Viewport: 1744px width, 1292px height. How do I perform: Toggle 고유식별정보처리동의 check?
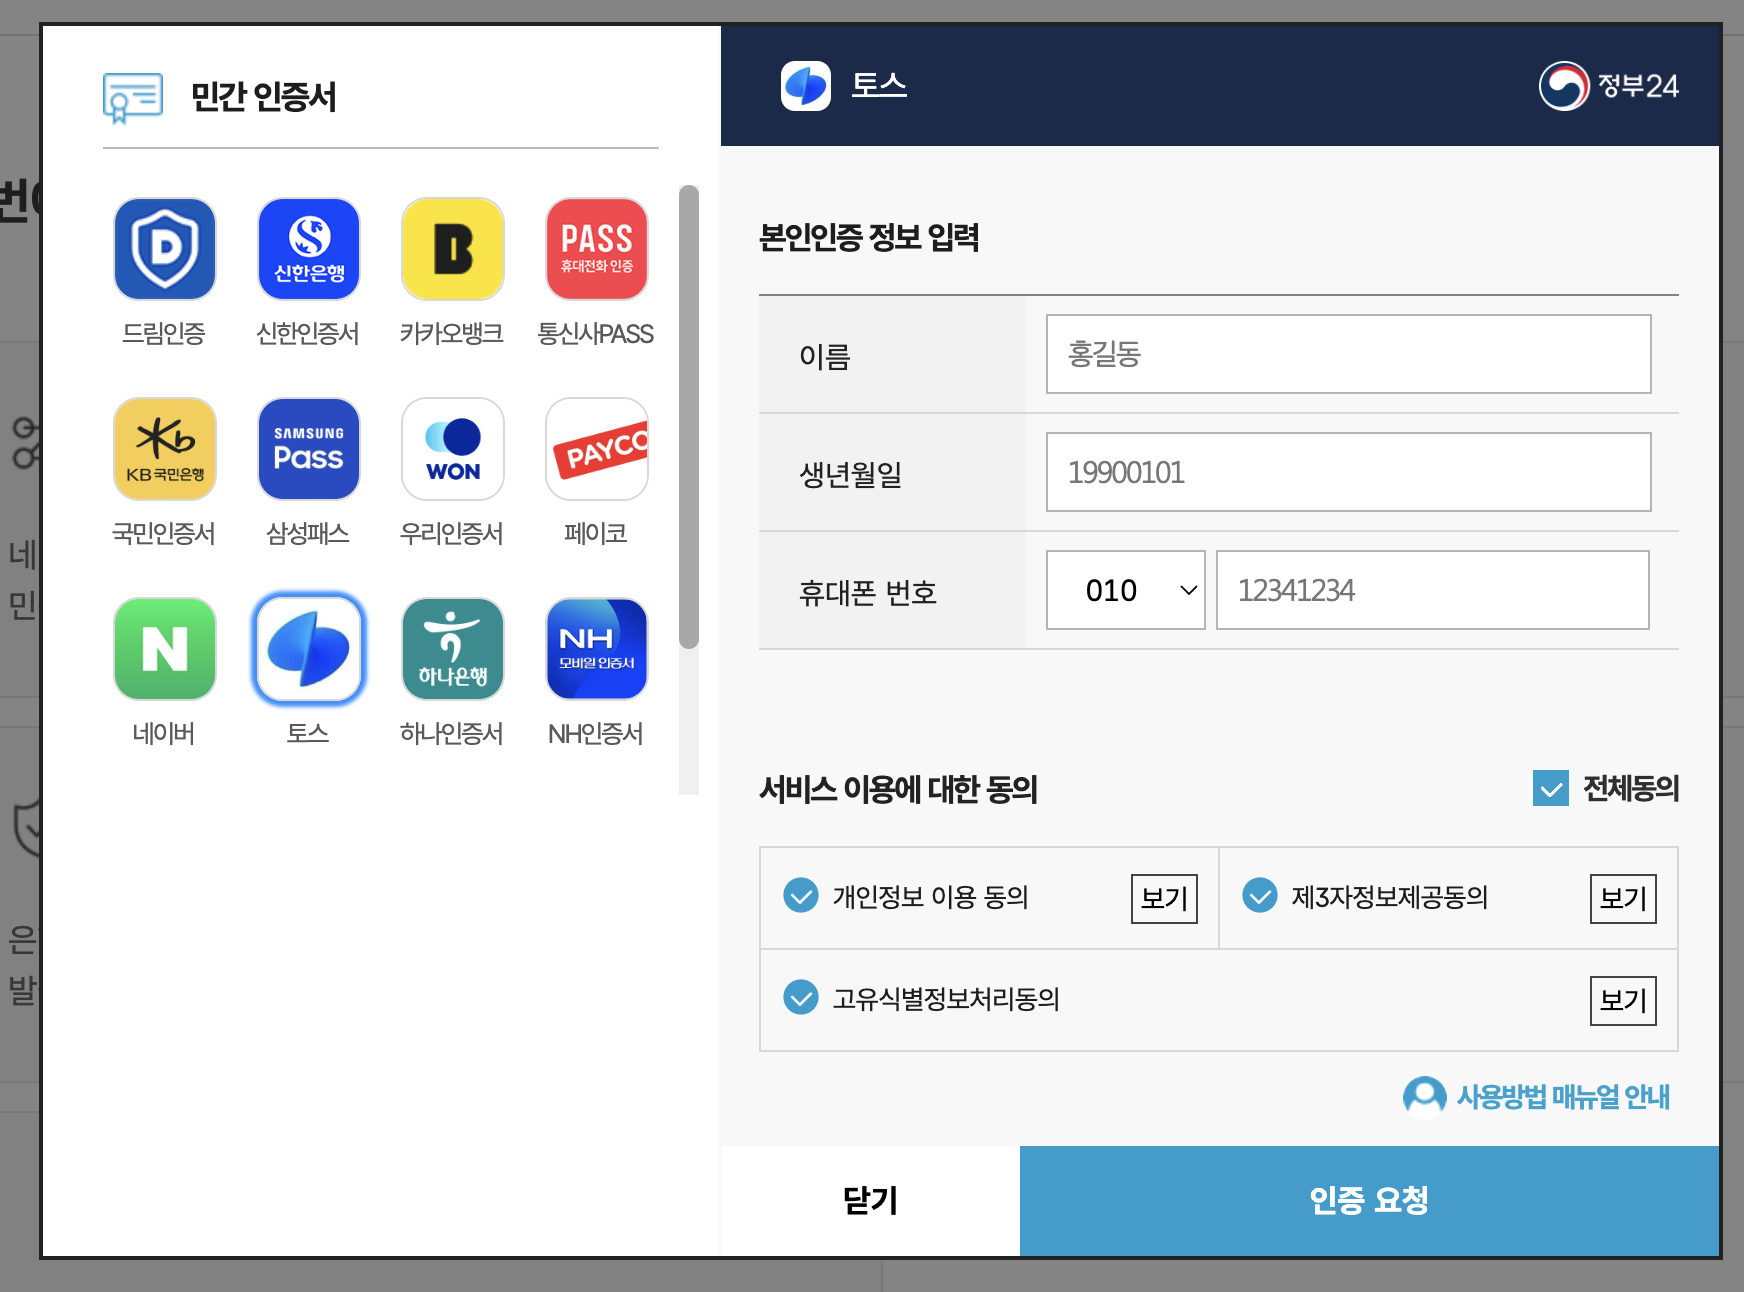801,998
